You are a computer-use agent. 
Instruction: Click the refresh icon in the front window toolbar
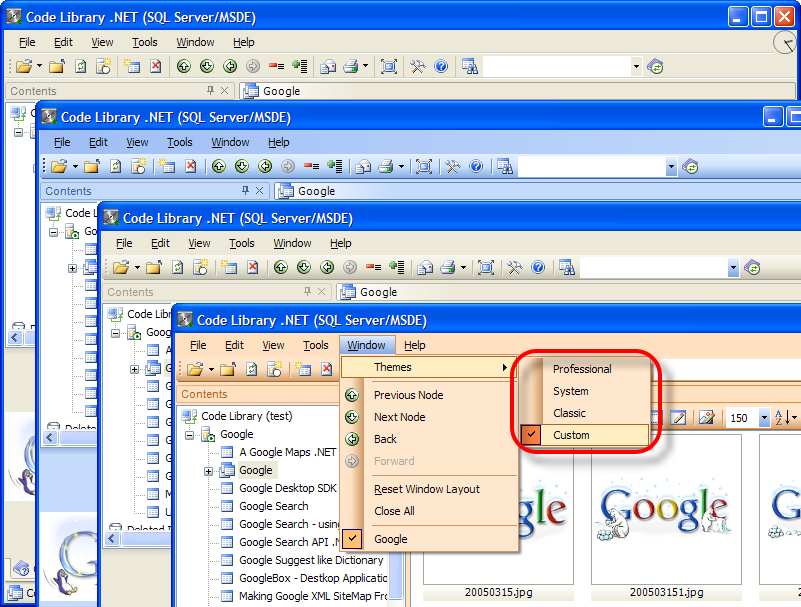(x=251, y=369)
